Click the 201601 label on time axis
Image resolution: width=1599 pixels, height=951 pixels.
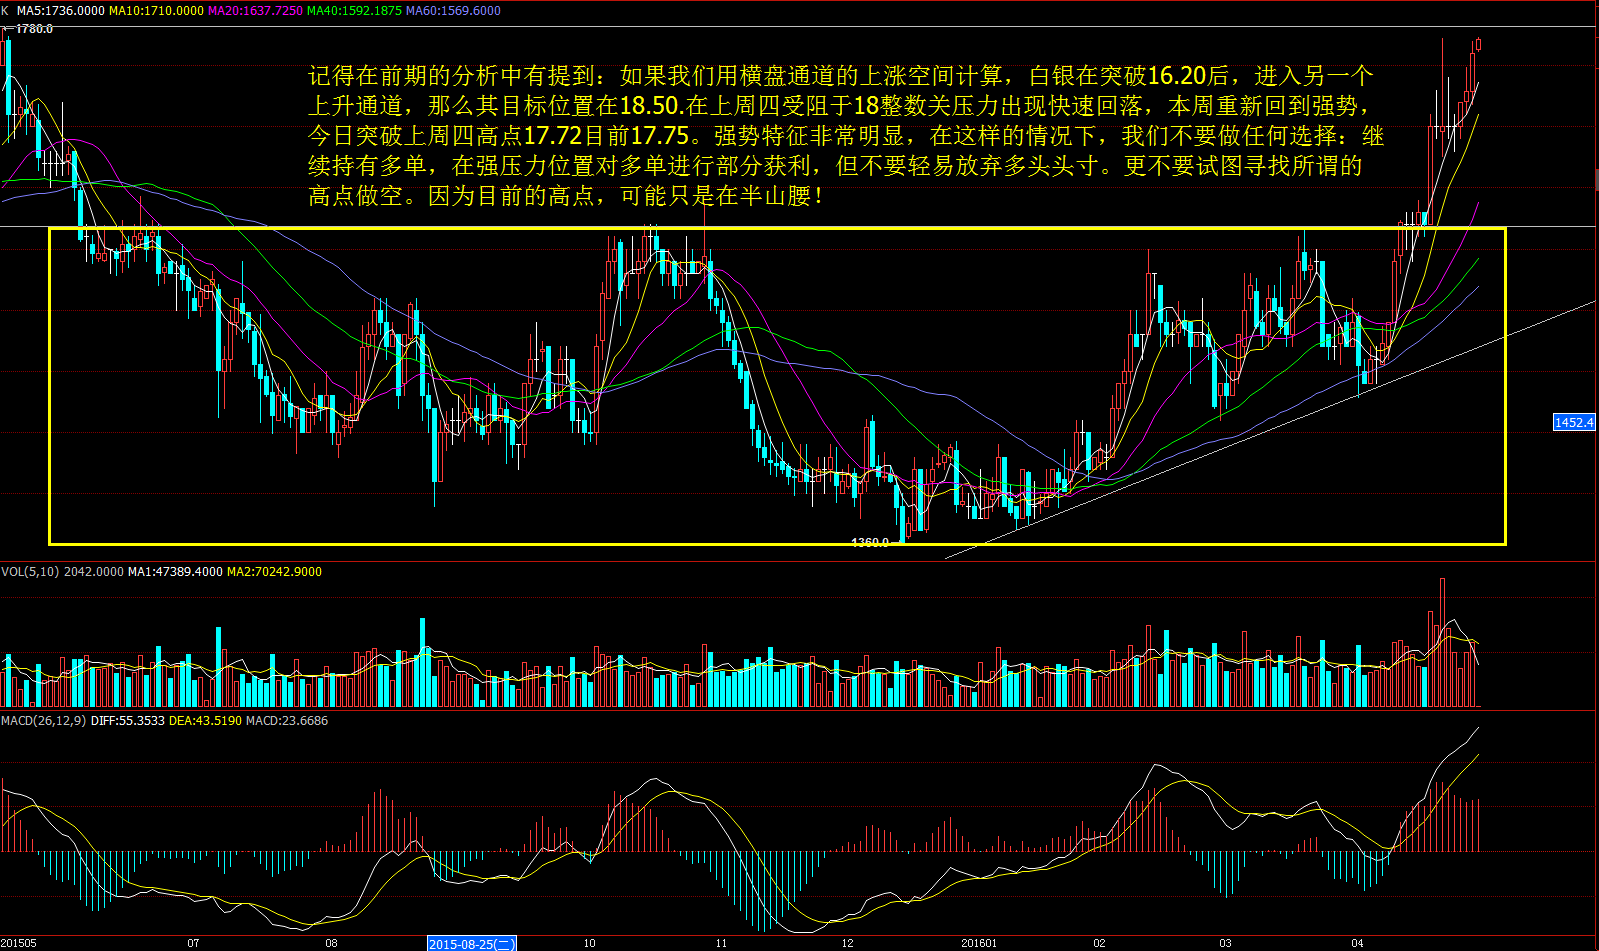[978, 943]
